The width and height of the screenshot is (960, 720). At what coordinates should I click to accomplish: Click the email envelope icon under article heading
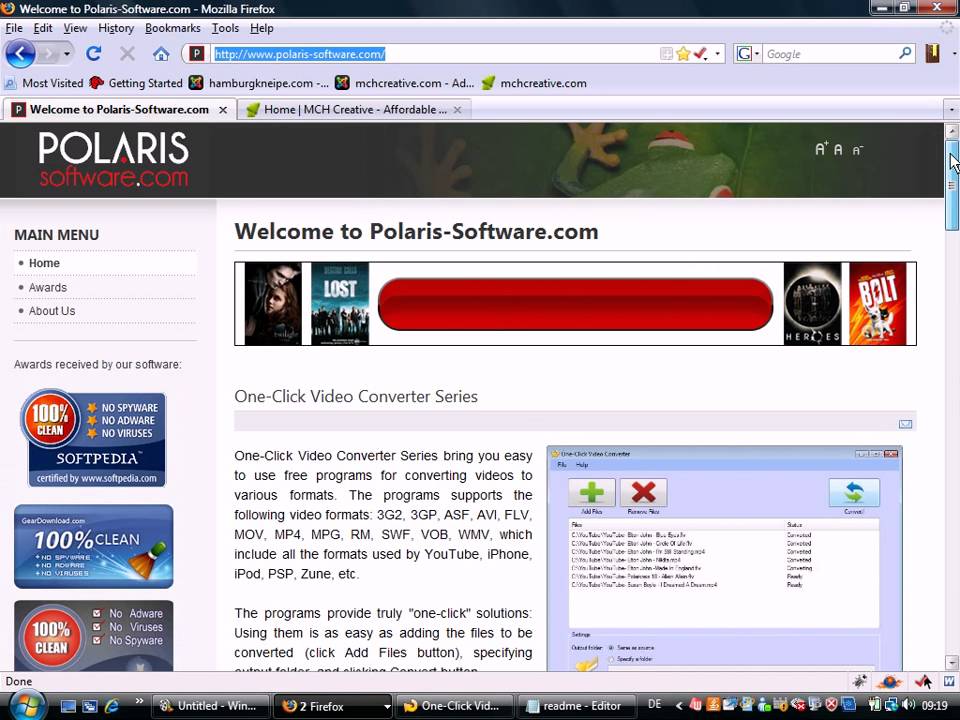point(905,424)
